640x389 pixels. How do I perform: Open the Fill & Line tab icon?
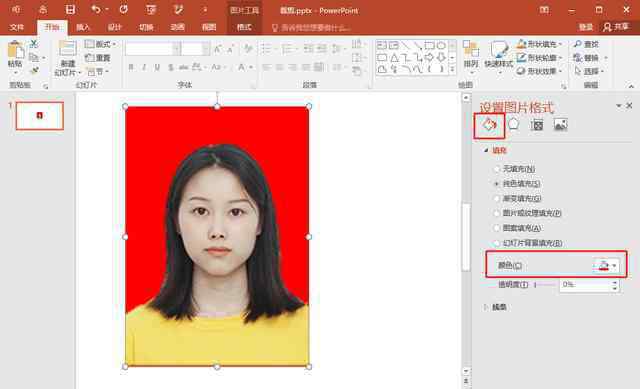tap(489, 125)
